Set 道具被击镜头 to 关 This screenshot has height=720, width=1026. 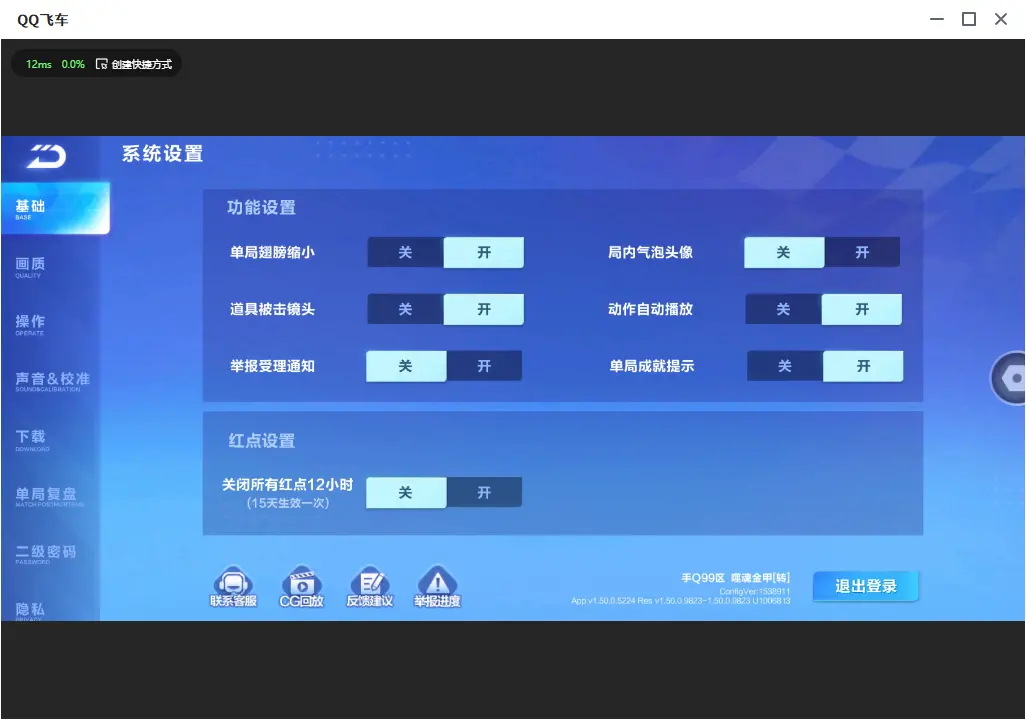(406, 310)
